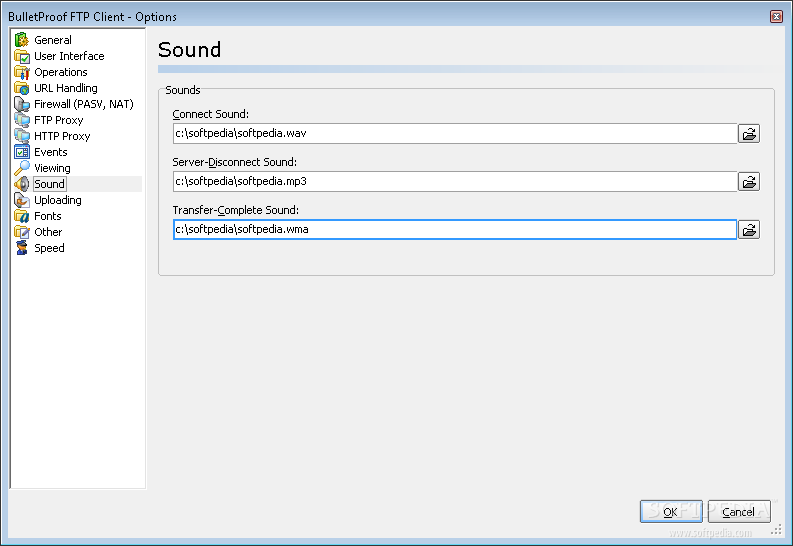Open the Firewall (PASV, NAT) icon
The image size is (793, 546).
22,104
